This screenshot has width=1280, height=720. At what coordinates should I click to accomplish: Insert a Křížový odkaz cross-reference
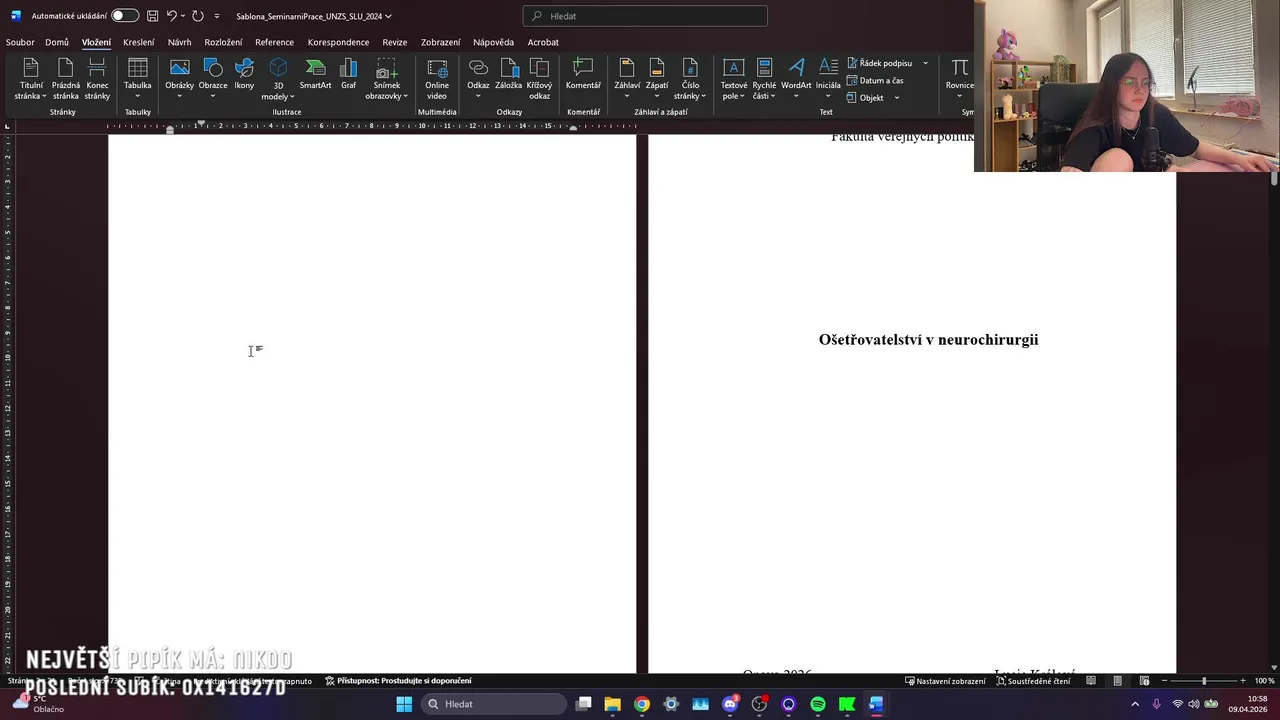pos(539,79)
